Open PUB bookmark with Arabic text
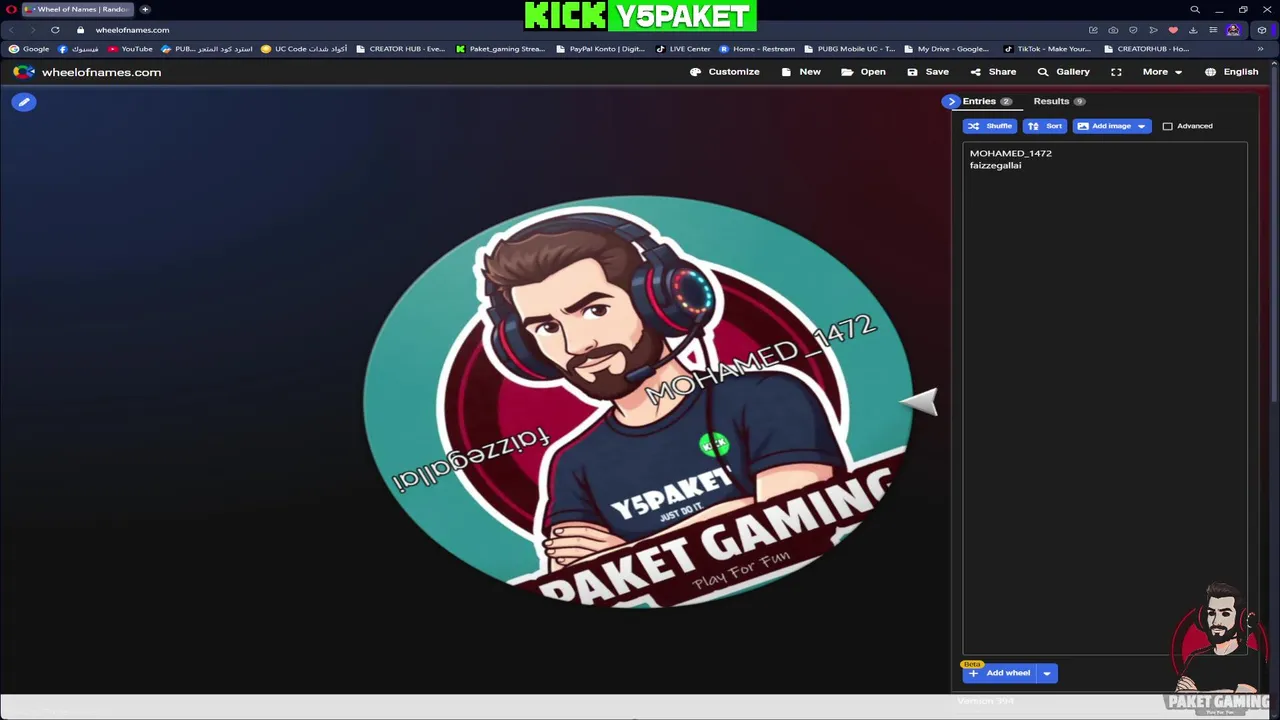 [x=207, y=49]
